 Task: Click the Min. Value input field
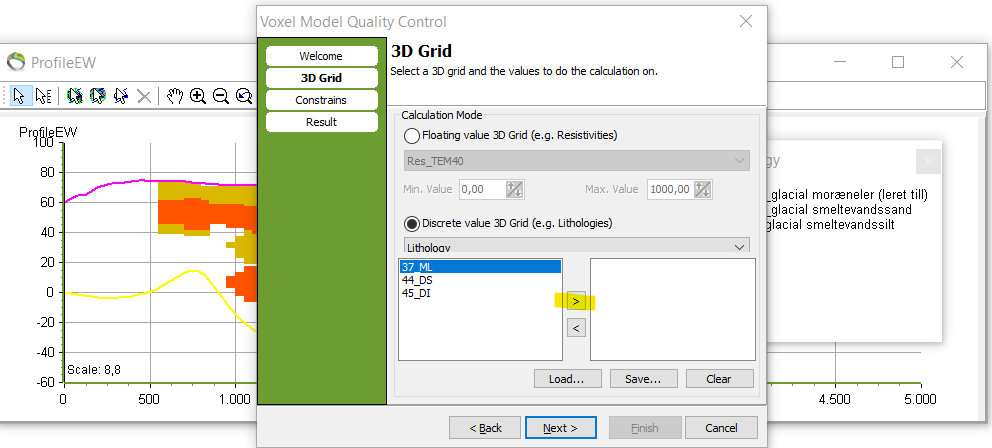point(482,189)
